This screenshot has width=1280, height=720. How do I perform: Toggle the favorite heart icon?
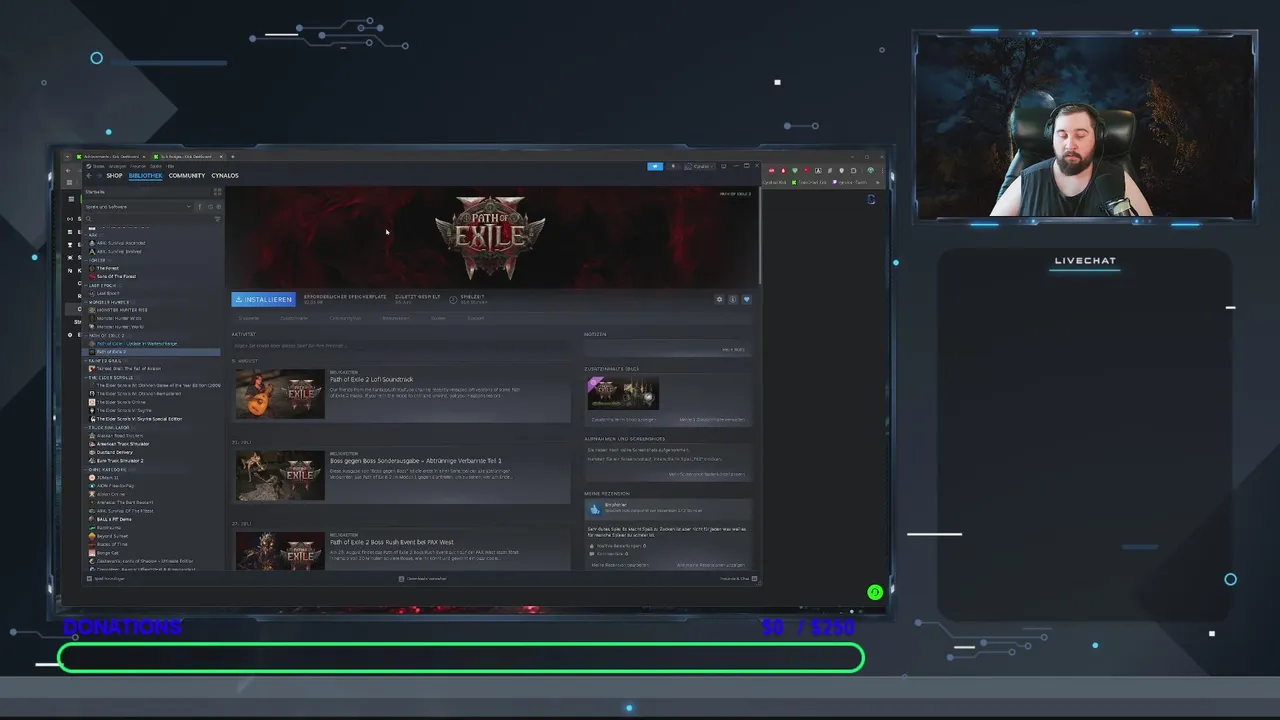tap(746, 299)
